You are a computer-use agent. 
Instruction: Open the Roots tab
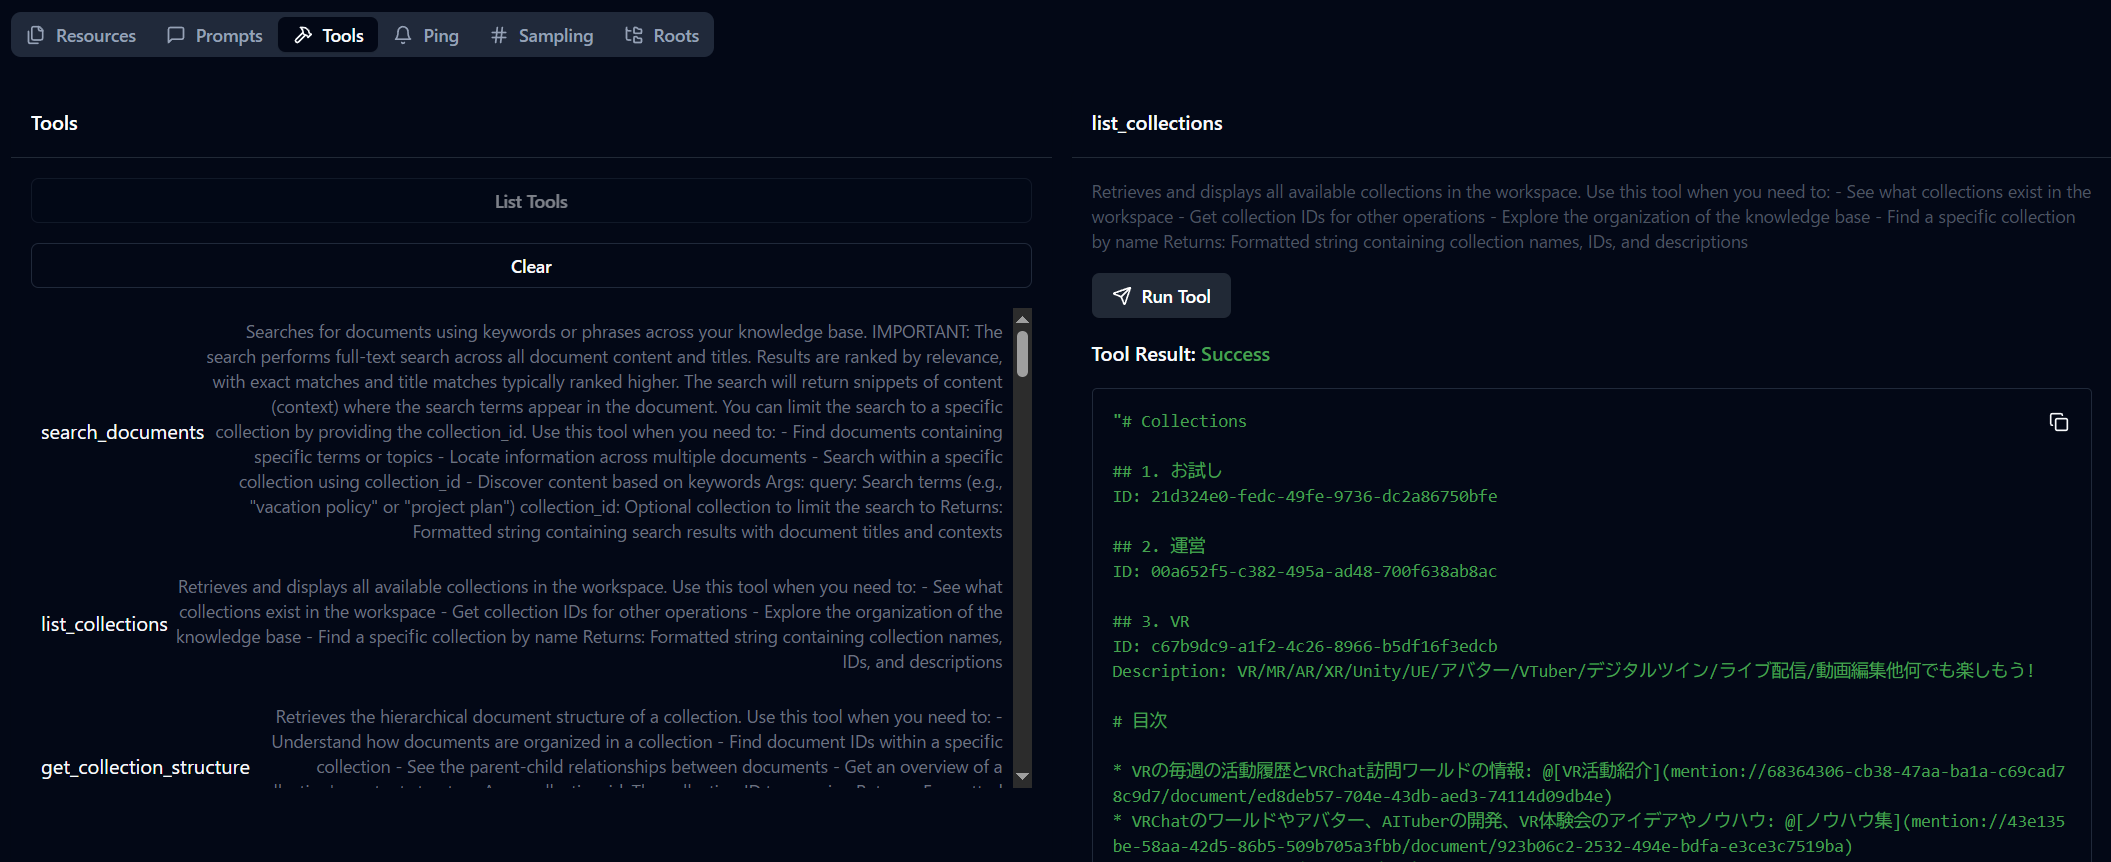(662, 35)
